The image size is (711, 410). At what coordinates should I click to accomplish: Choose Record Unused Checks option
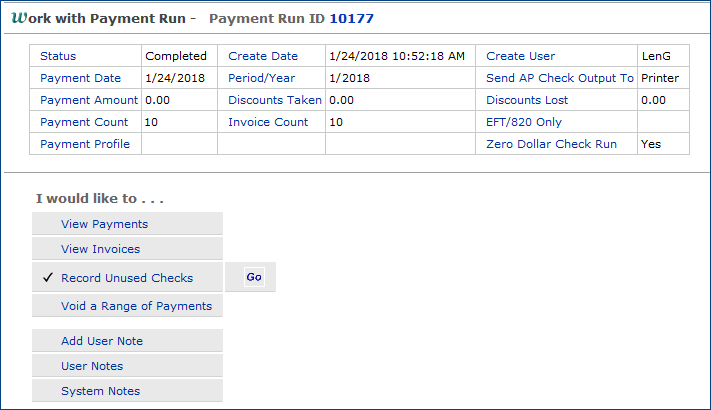click(127, 278)
